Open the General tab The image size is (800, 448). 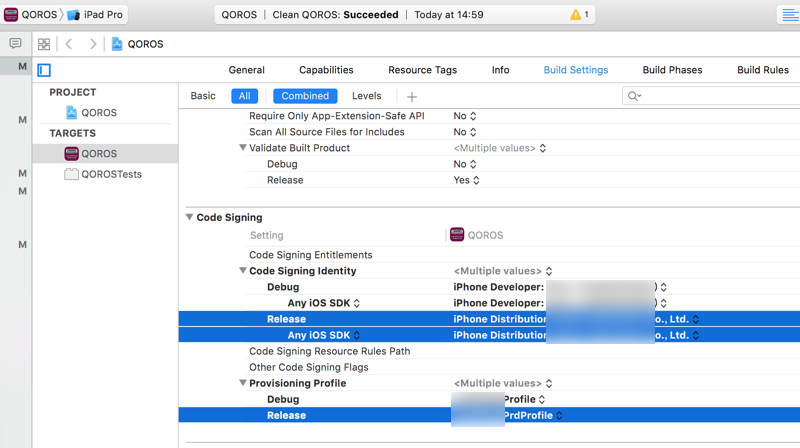pyautogui.click(x=246, y=70)
